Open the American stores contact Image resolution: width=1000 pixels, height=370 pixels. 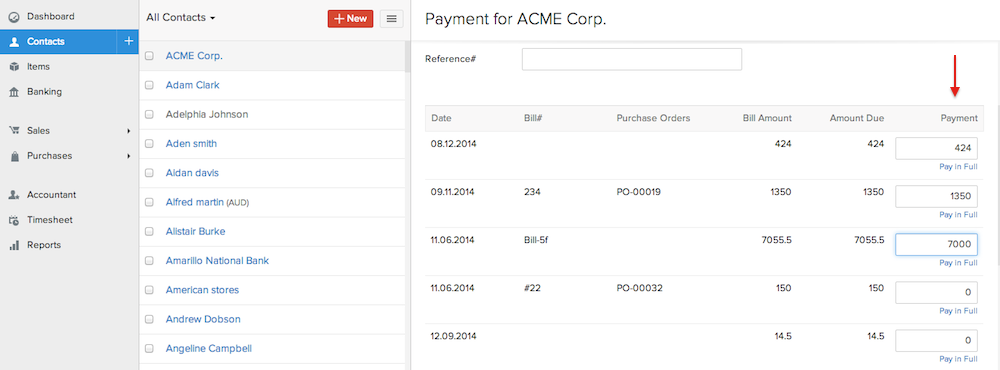(202, 290)
